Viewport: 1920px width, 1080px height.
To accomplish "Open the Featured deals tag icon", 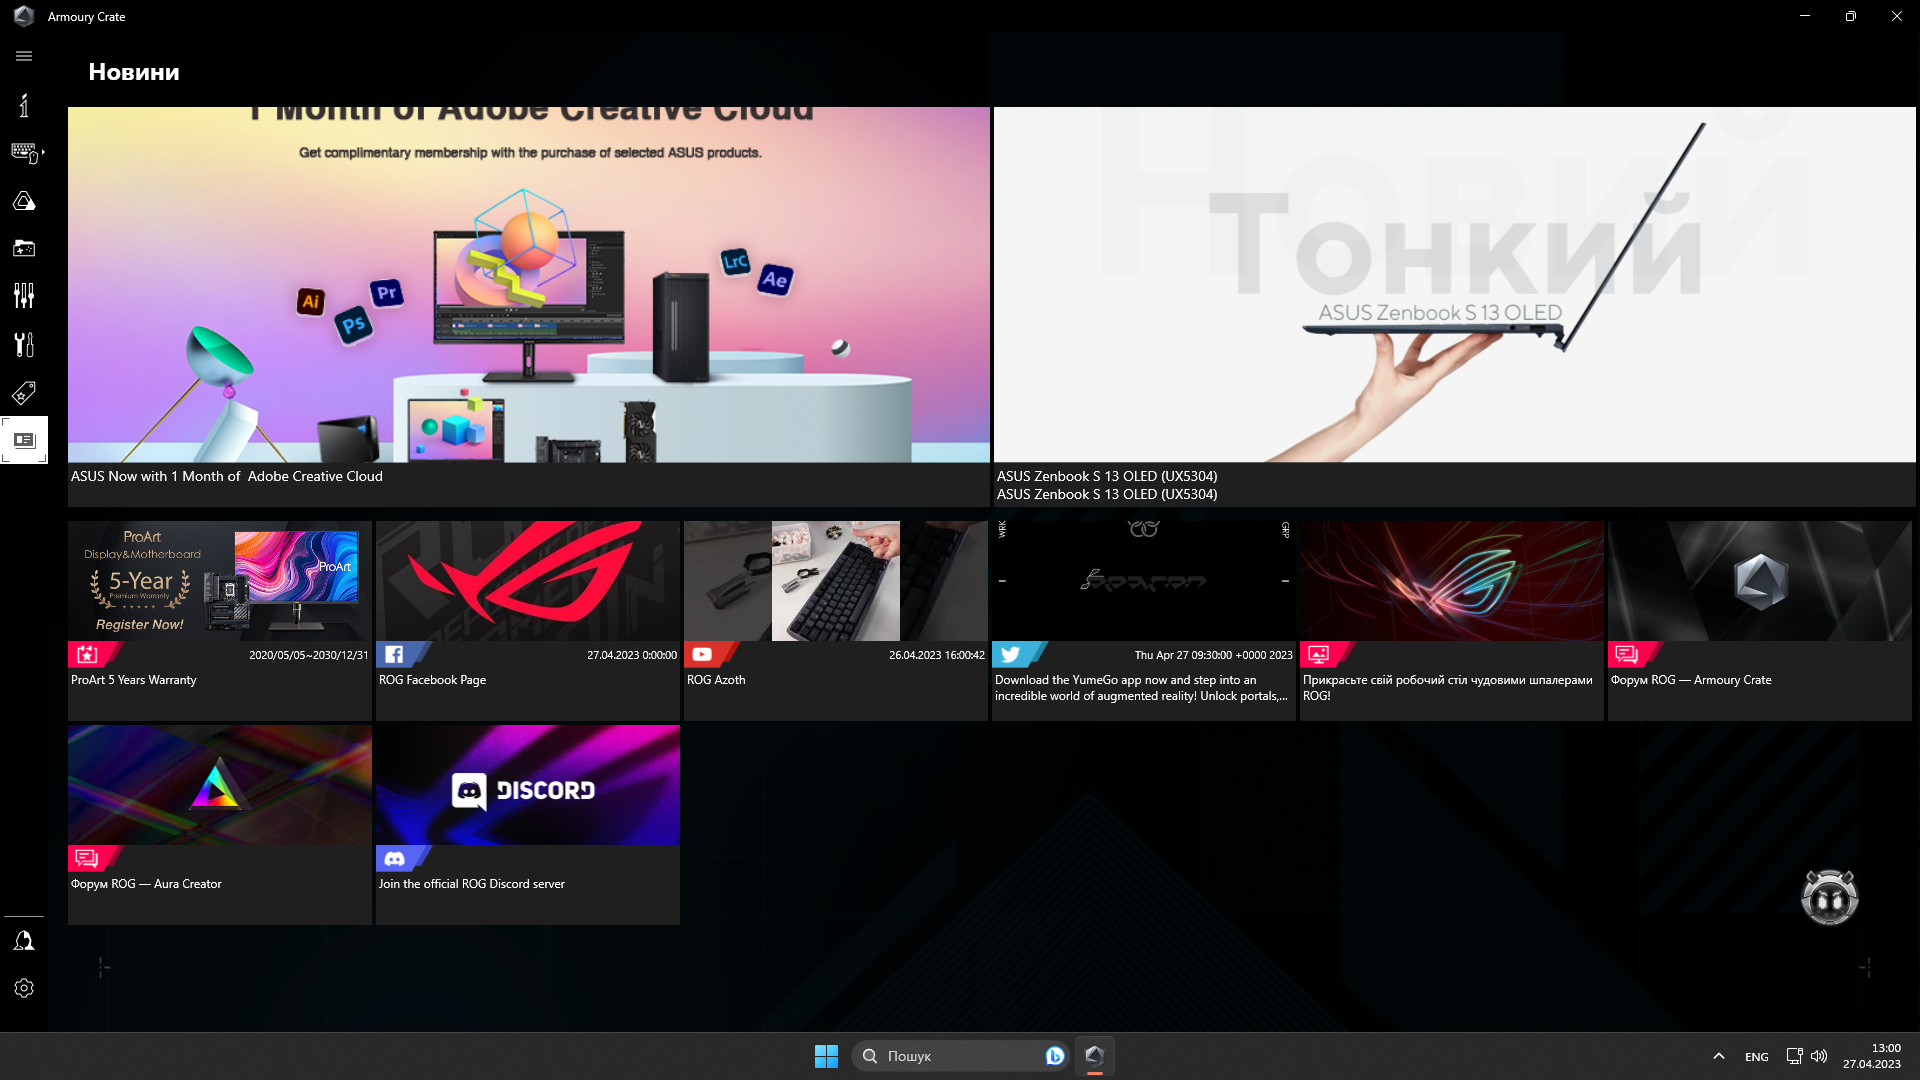I will point(24,392).
